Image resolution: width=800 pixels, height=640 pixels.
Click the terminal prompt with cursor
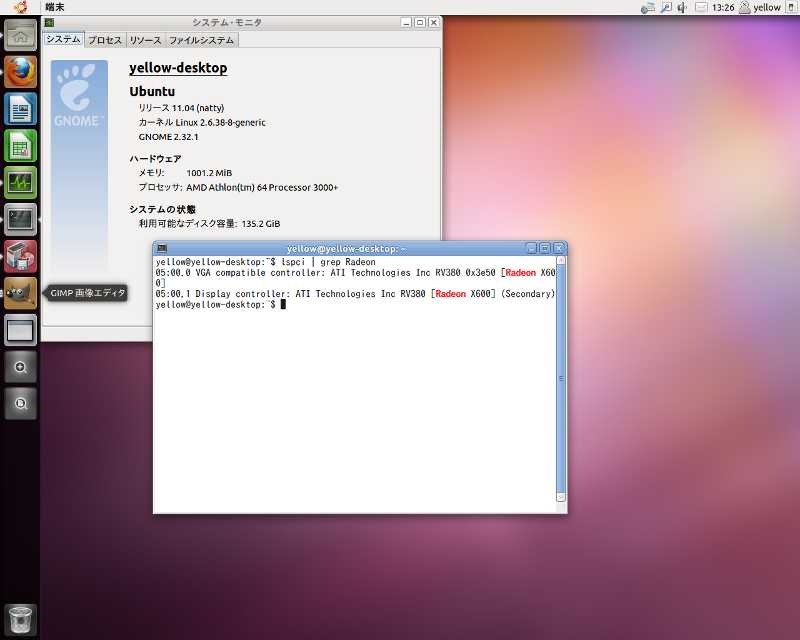(x=220, y=305)
